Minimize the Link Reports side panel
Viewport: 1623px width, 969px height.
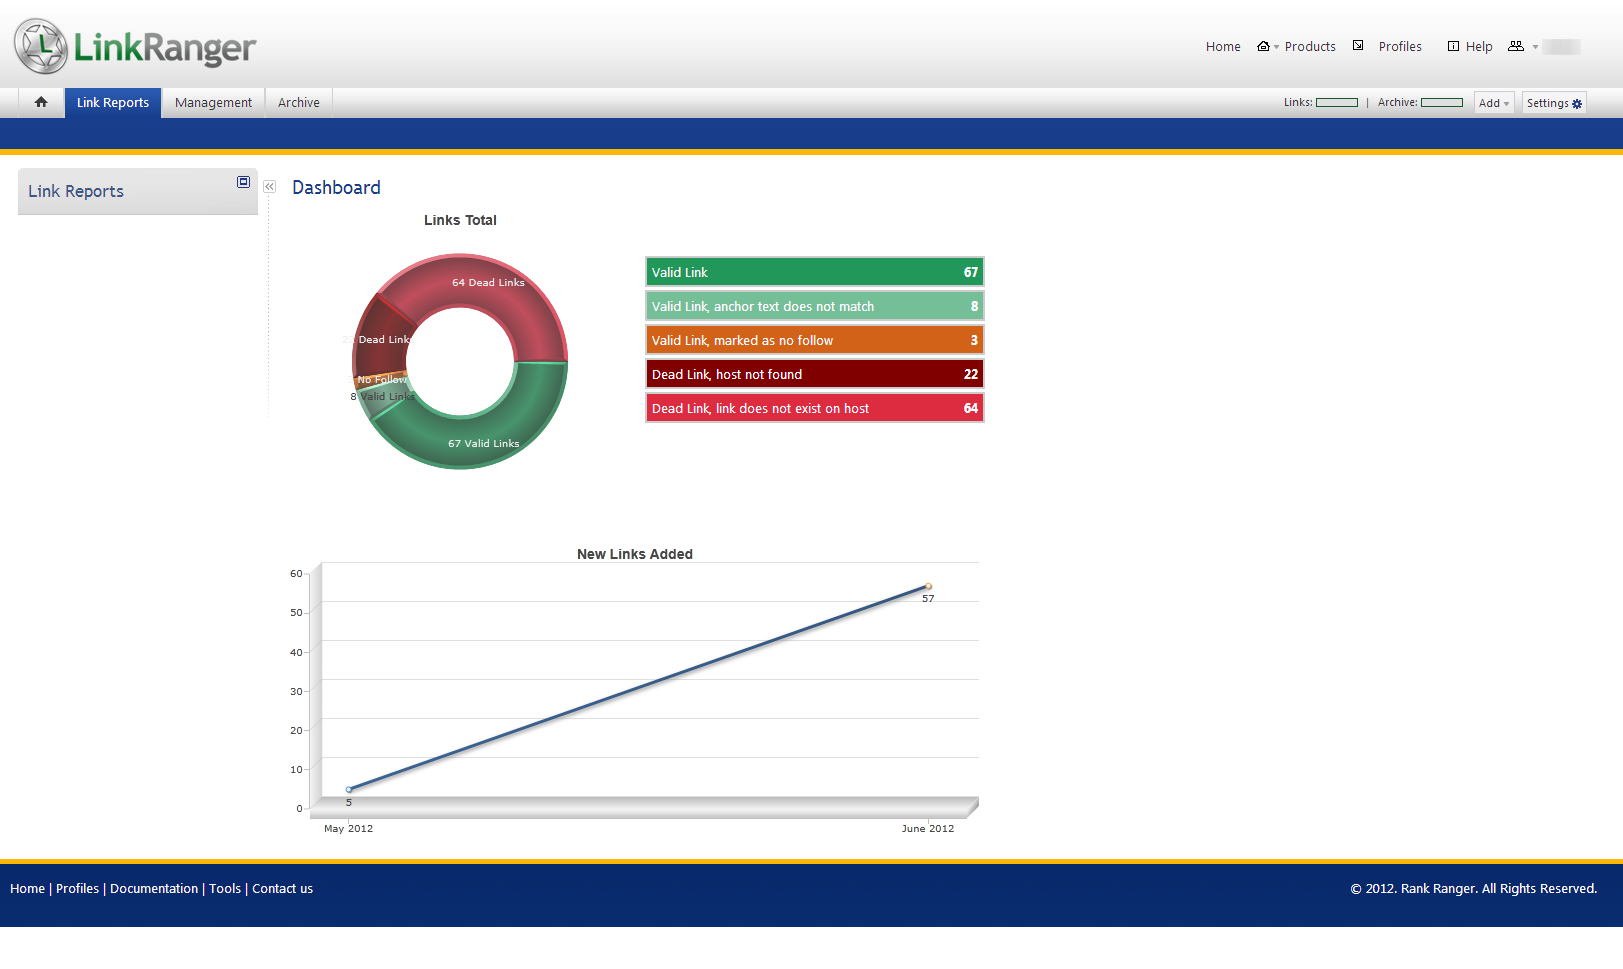point(243,182)
